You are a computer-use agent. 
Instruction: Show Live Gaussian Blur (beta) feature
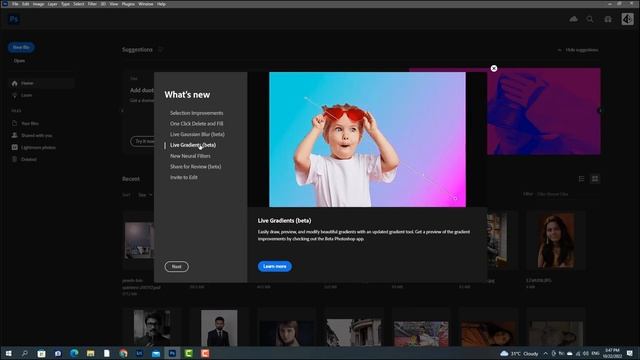point(197,134)
